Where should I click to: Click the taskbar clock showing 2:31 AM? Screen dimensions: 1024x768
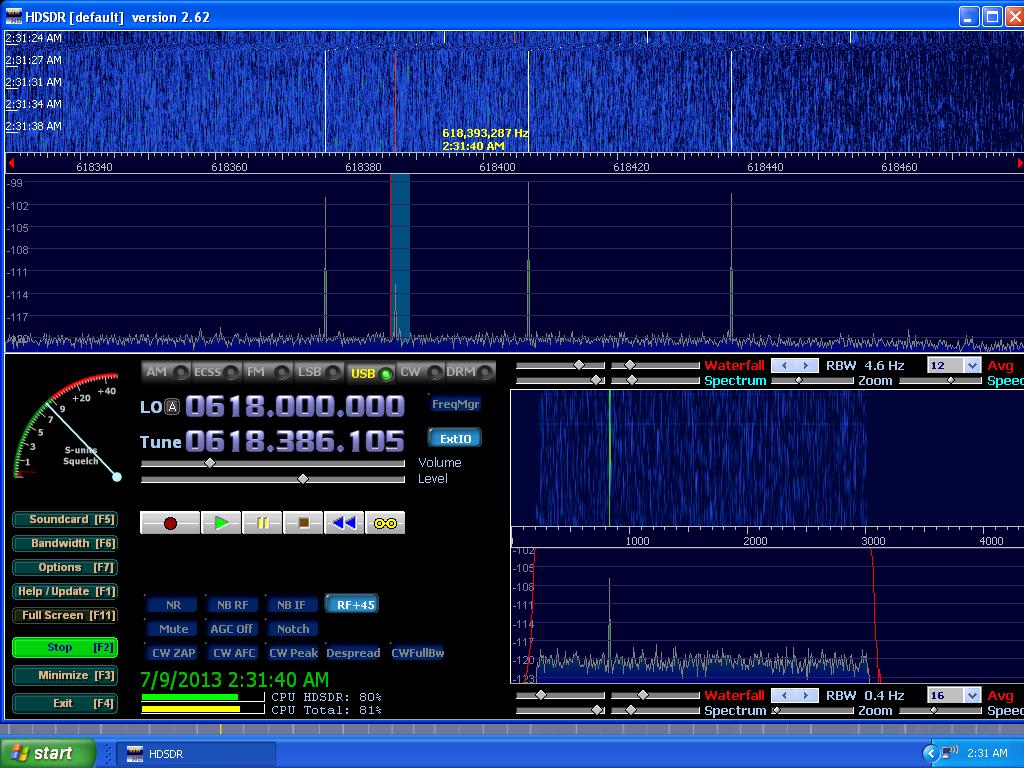(x=987, y=754)
